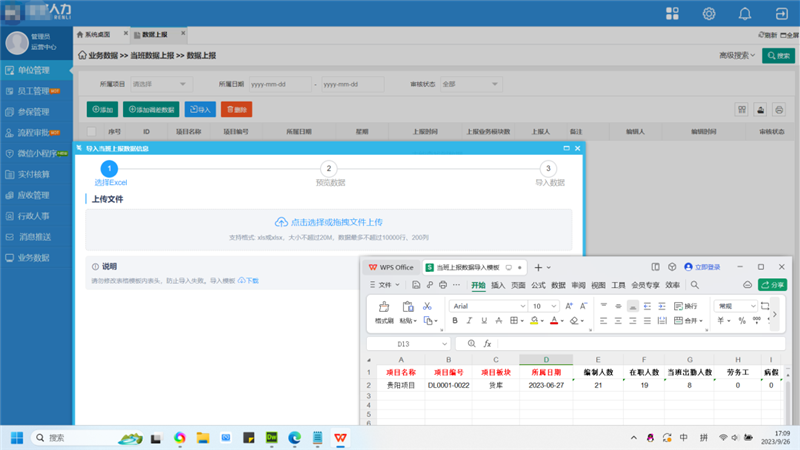
Task: Open settings gear in top header
Action: tap(709, 14)
